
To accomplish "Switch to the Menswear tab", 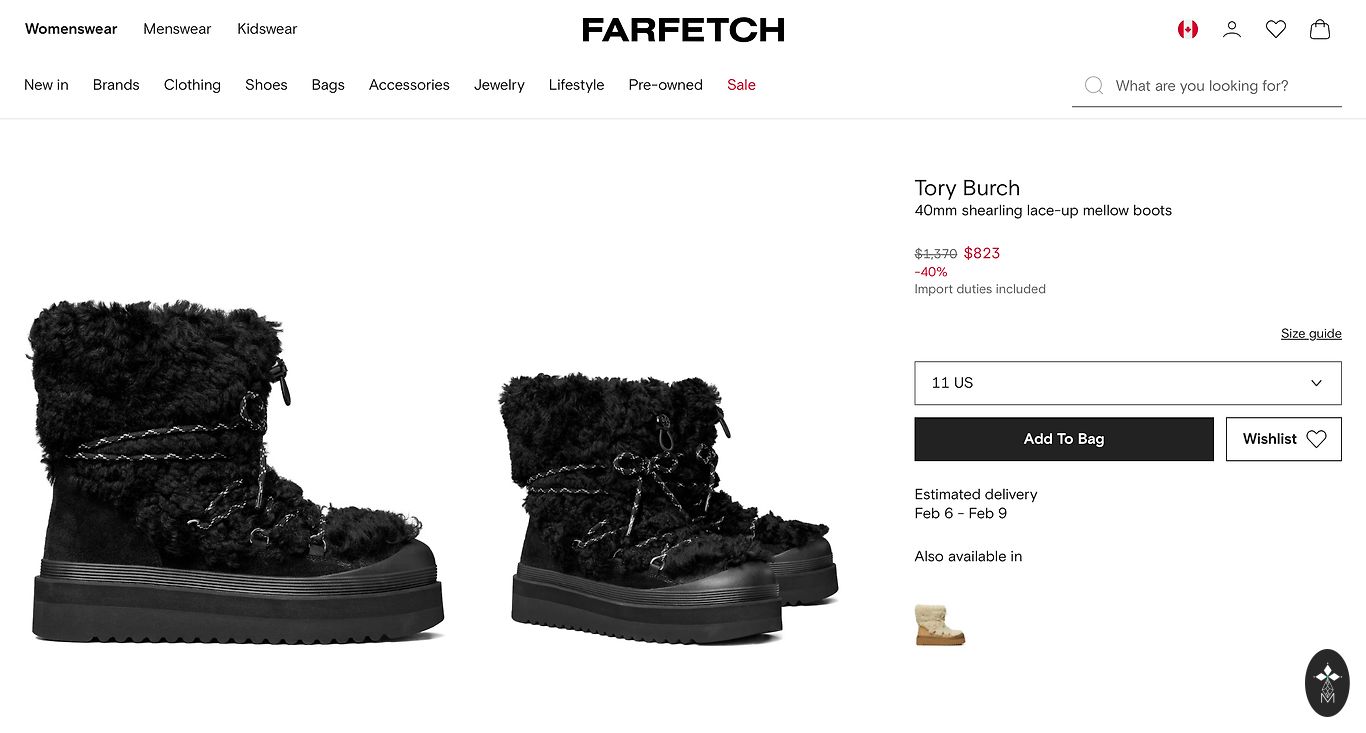I will point(177,29).
